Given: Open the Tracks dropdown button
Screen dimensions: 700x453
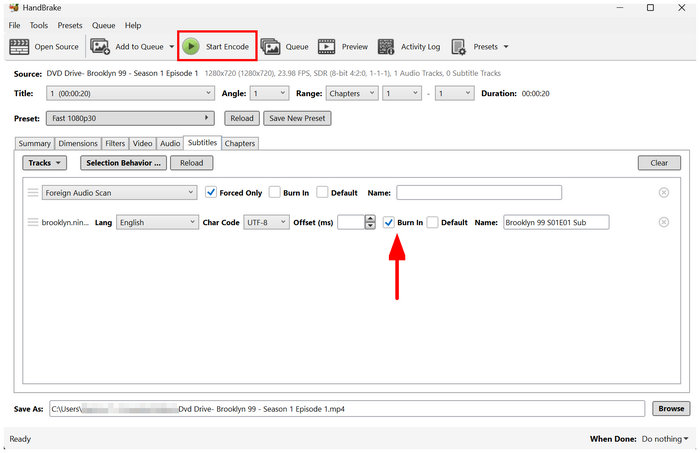Looking at the screenshot, I should tap(45, 163).
